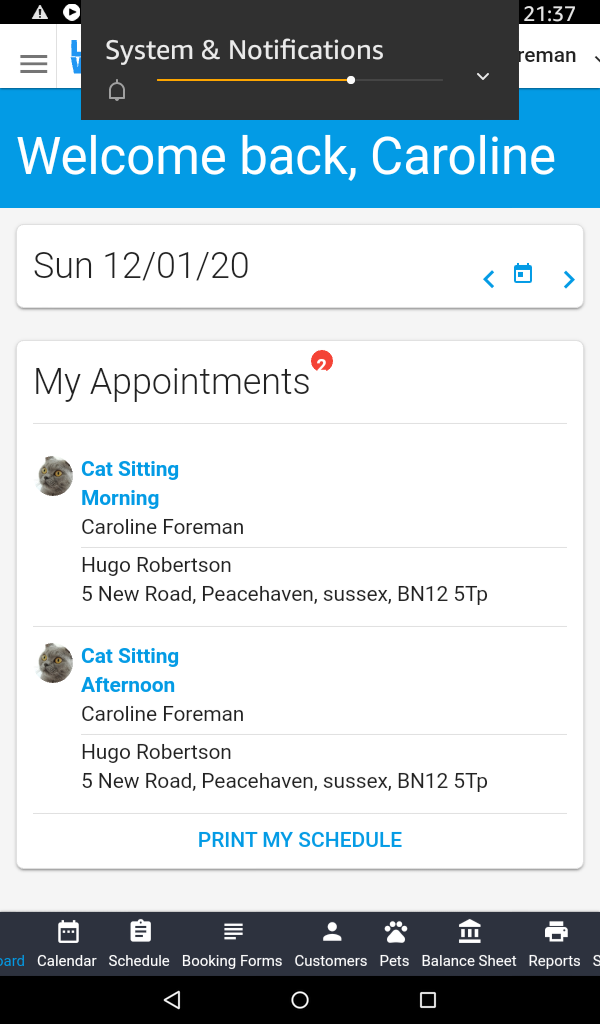Go to next day with right chevron

coord(568,279)
